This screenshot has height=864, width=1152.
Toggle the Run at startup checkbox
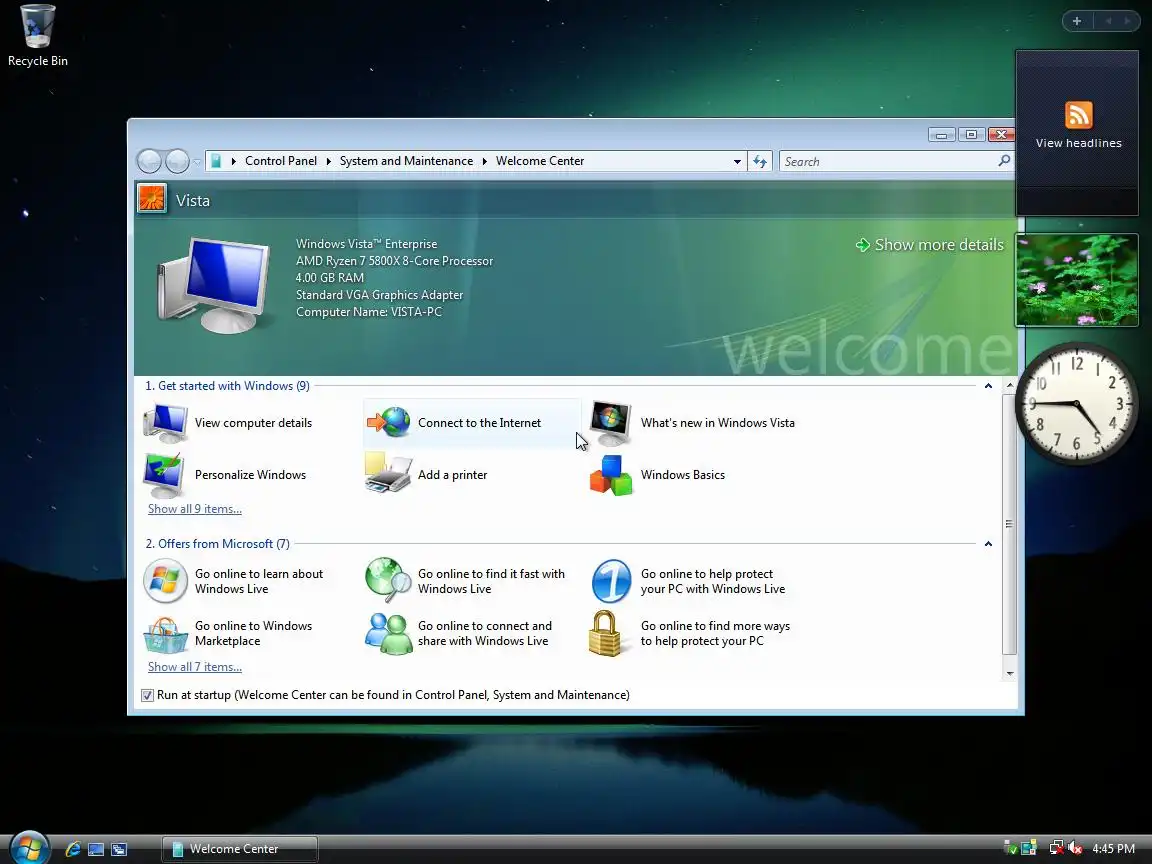click(148, 695)
